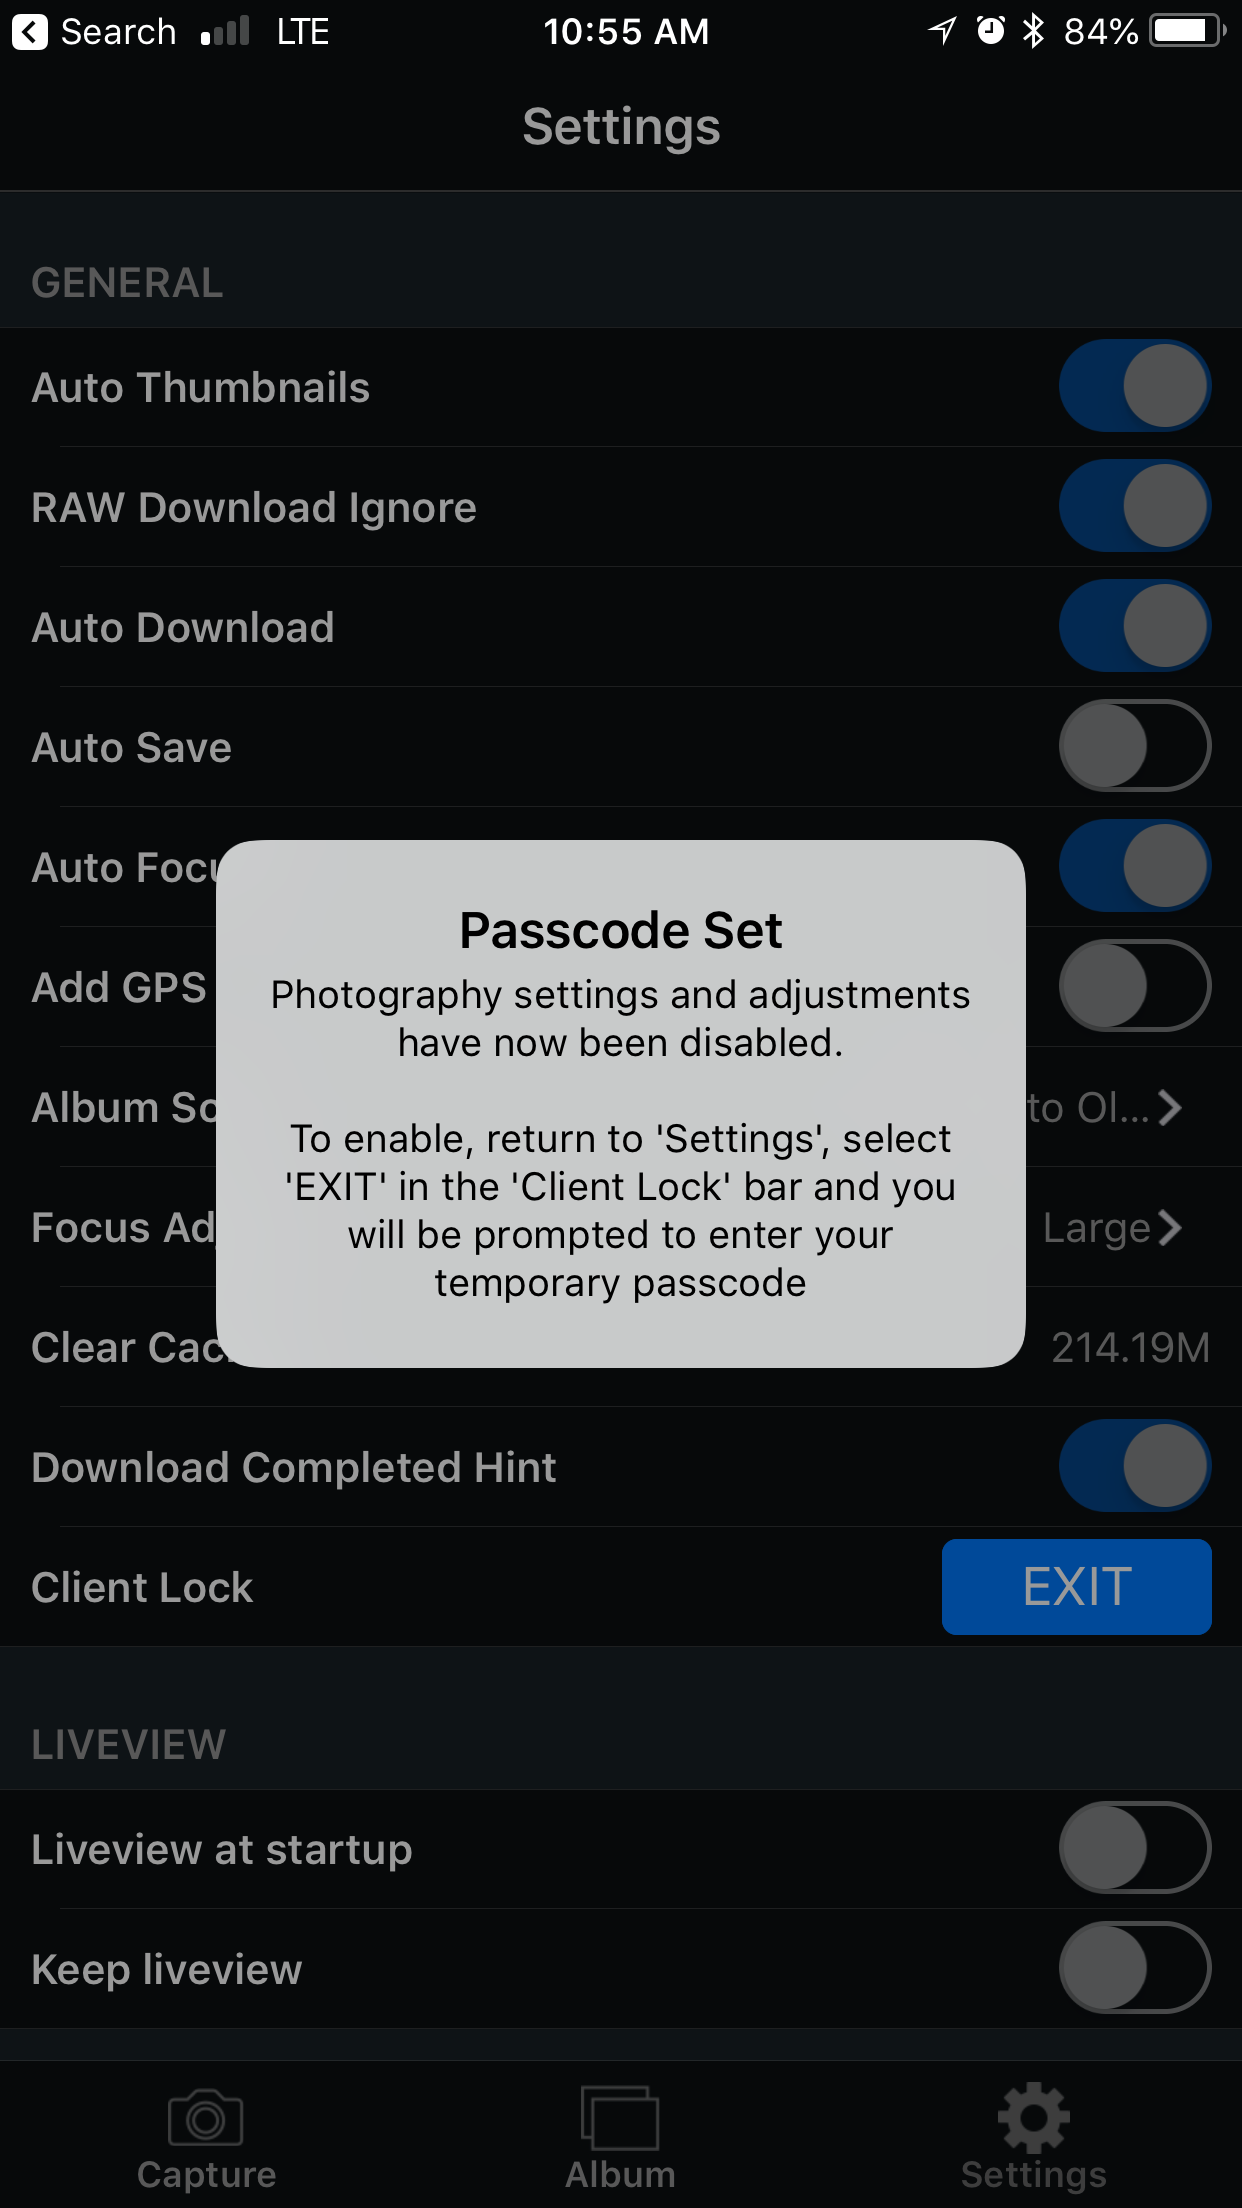Switch to the Capture tab label

206,2175
